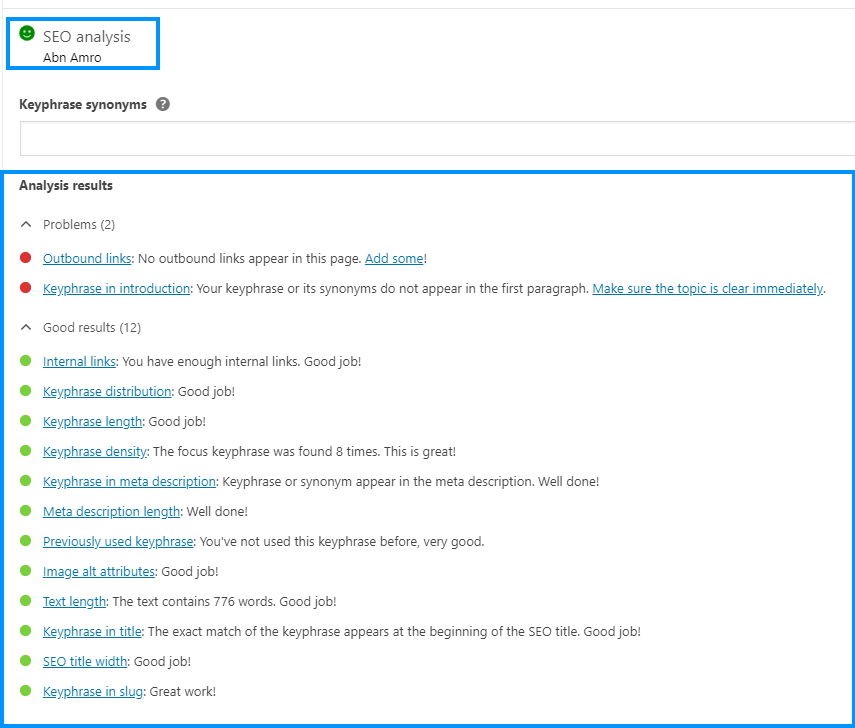
Task: Open the Image alt attributes link
Action: [99, 571]
